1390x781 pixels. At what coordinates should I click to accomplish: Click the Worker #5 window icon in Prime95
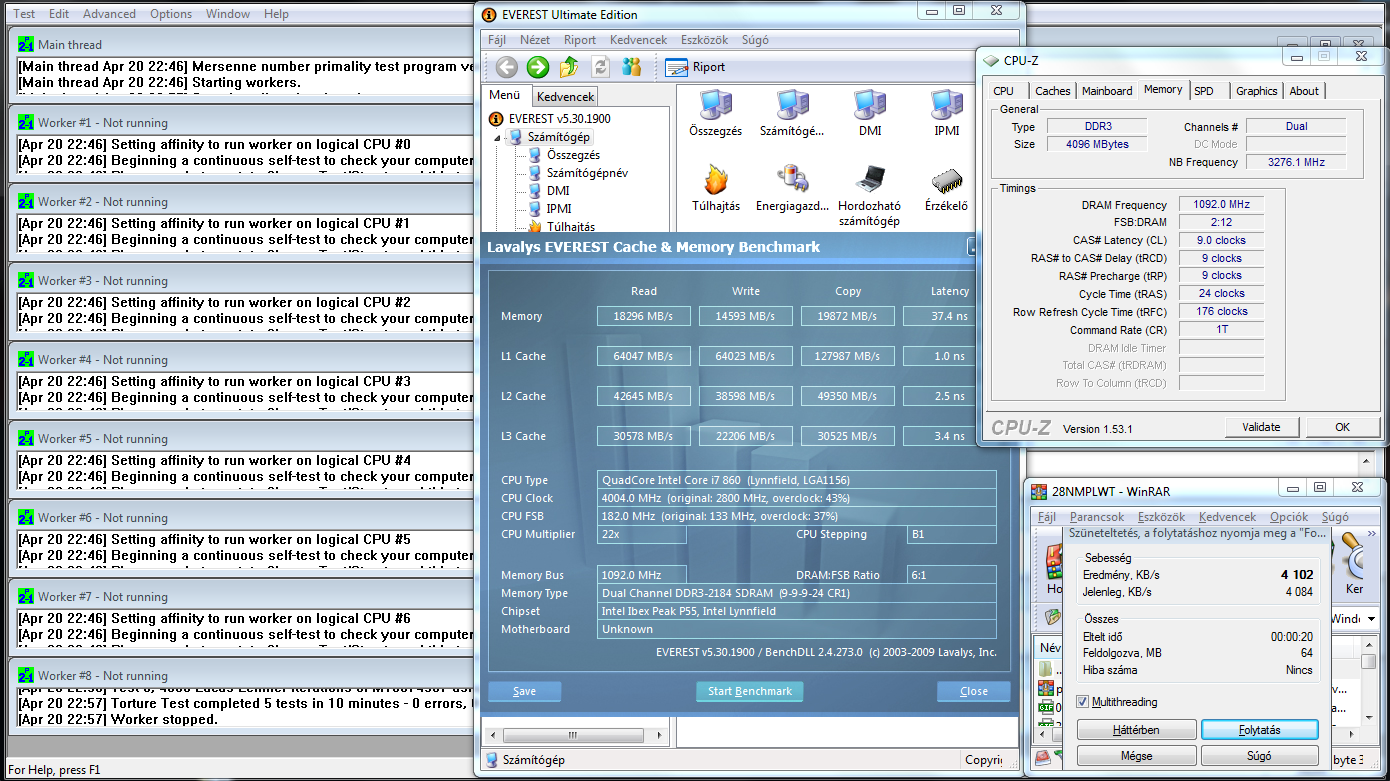[25, 439]
